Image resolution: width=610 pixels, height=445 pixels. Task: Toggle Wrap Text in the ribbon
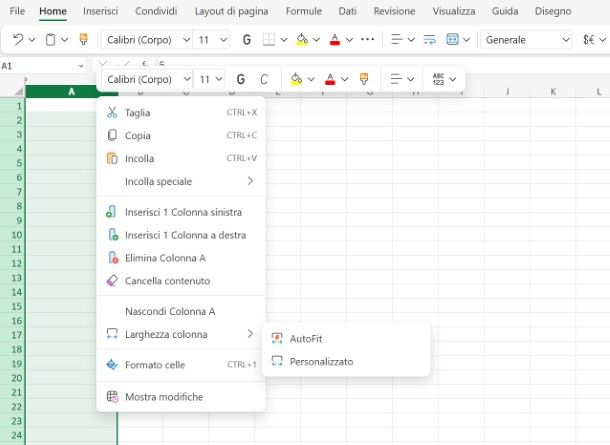429,40
